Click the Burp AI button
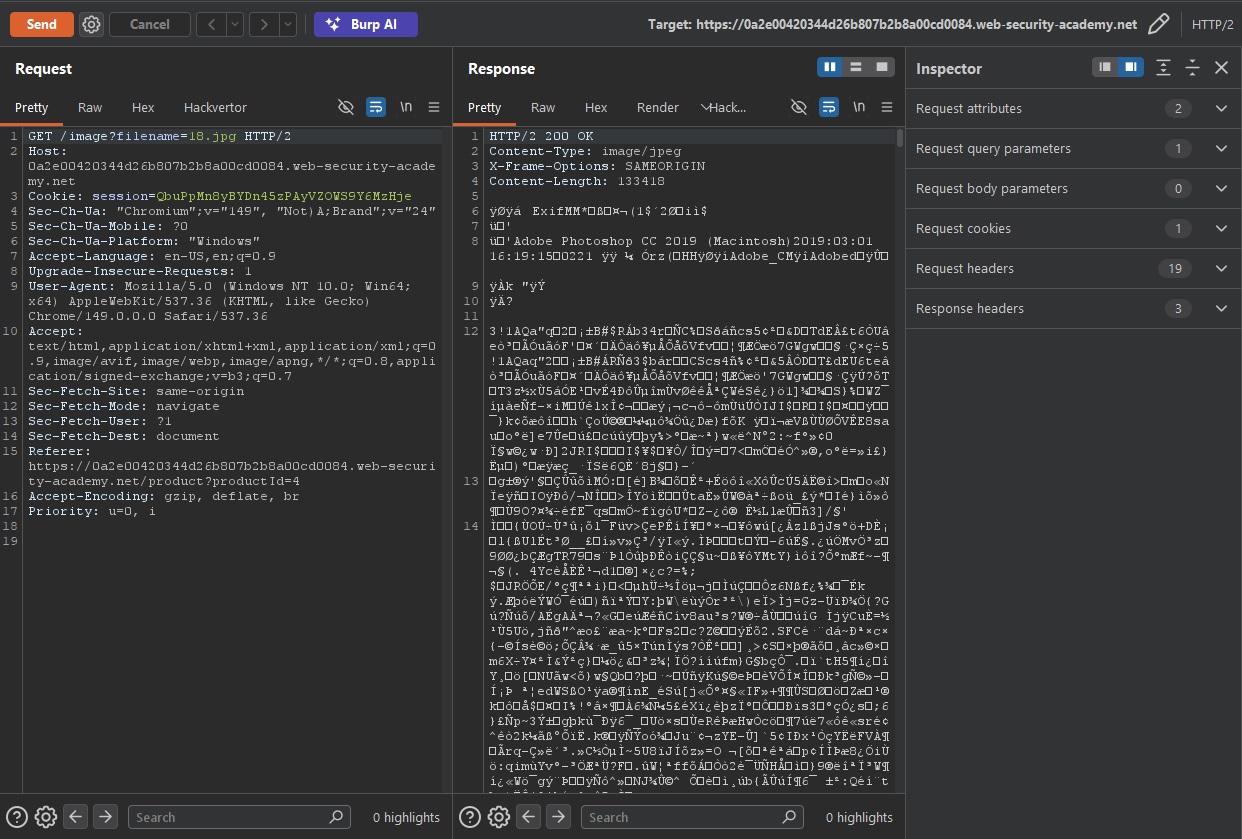Viewport: 1242px width, 839px height. point(366,24)
